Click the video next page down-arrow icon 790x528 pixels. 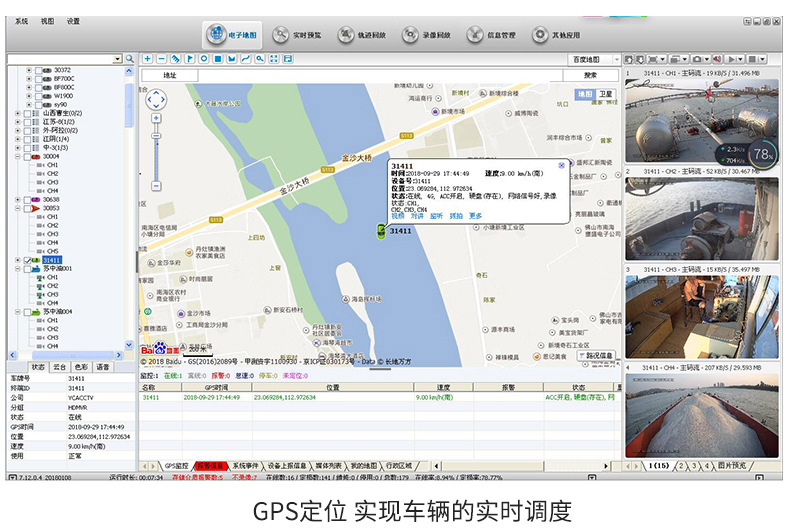[x=639, y=59]
